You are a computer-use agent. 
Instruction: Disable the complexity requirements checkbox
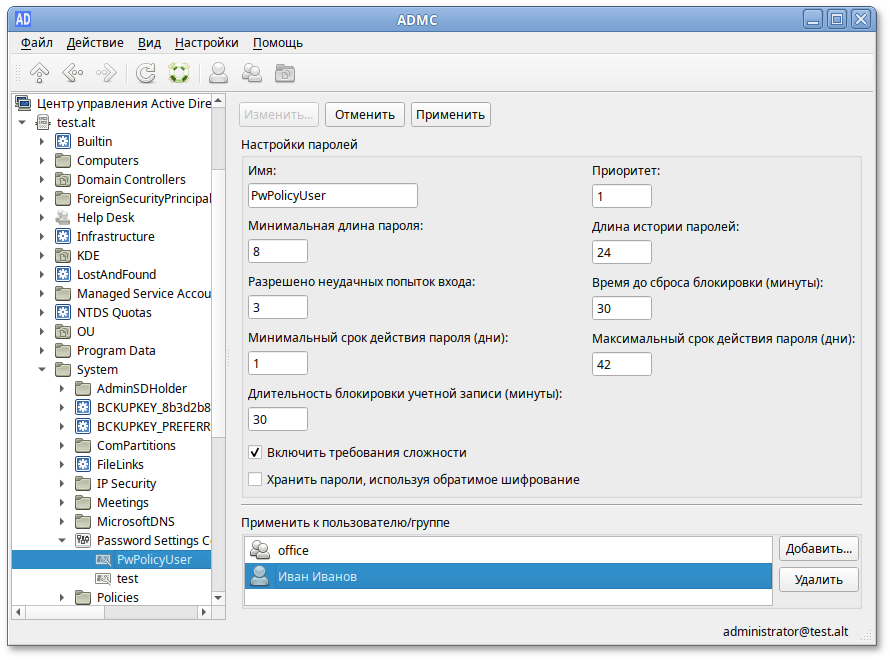click(256, 452)
